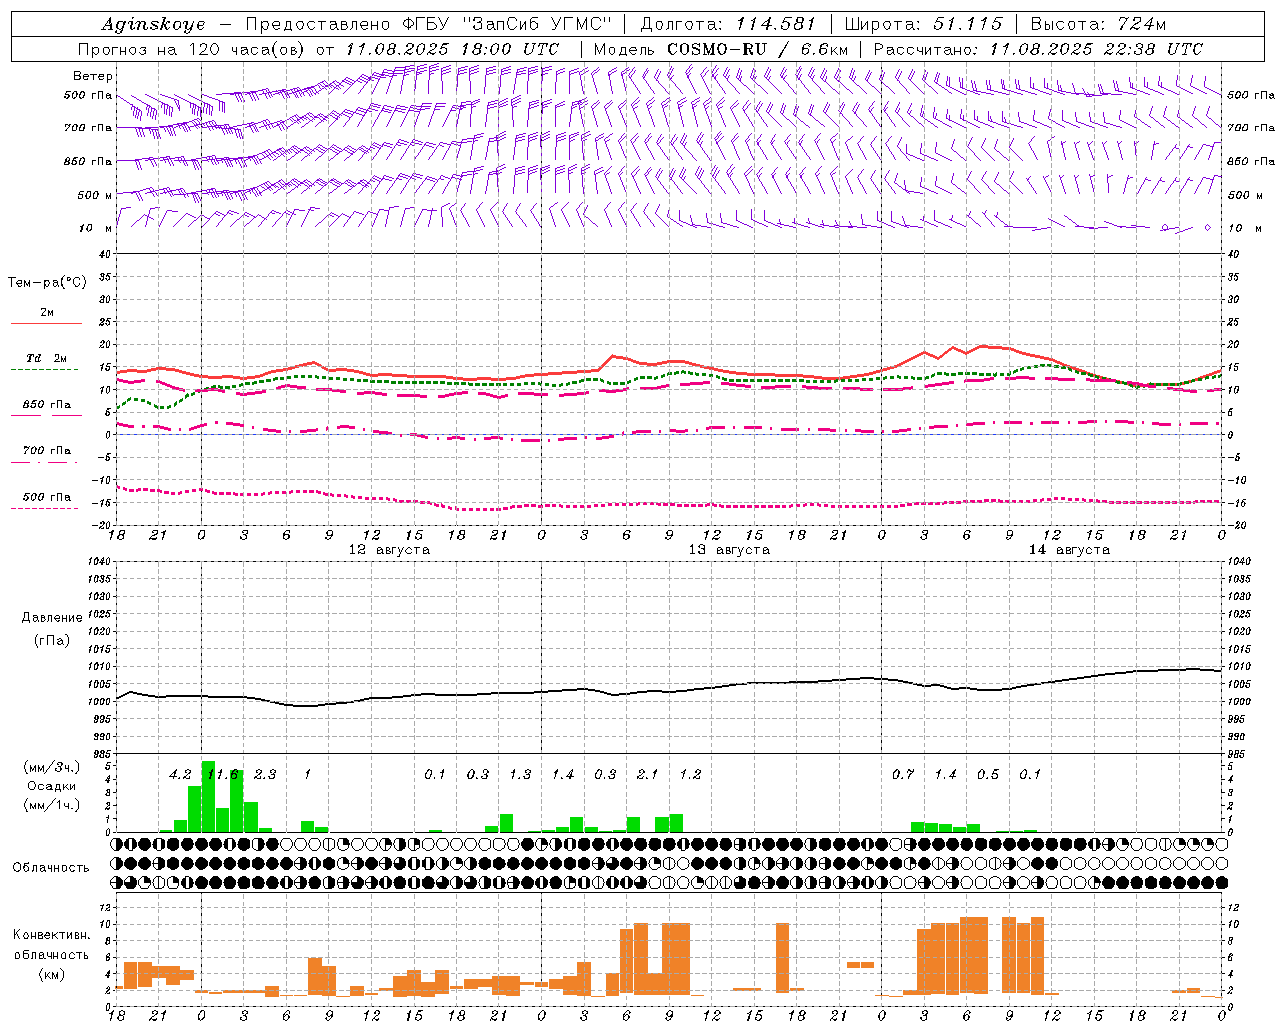Click the 4.2 precipitation total

click(x=180, y=774)
